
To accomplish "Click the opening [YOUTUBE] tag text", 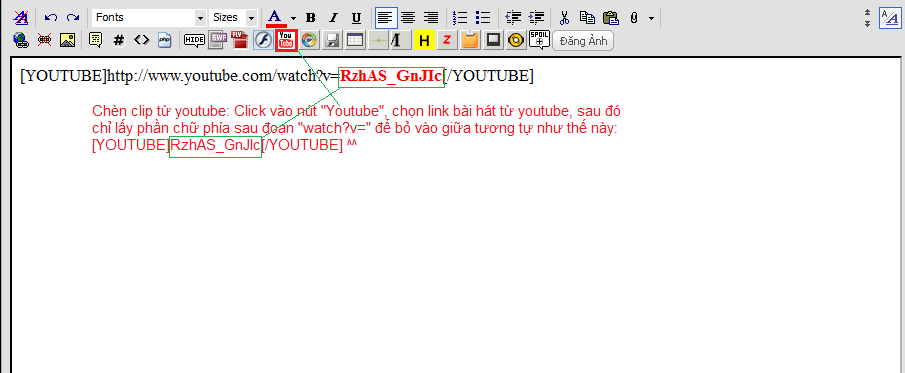I will pos(64,76).
